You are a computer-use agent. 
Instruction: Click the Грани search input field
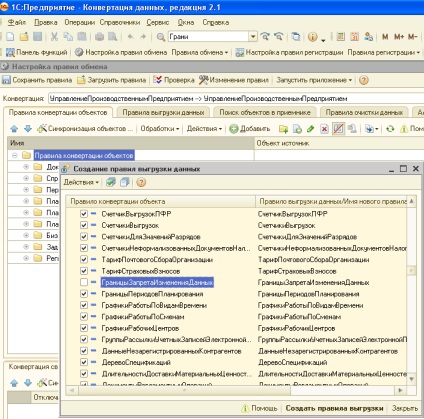point(208,36)
